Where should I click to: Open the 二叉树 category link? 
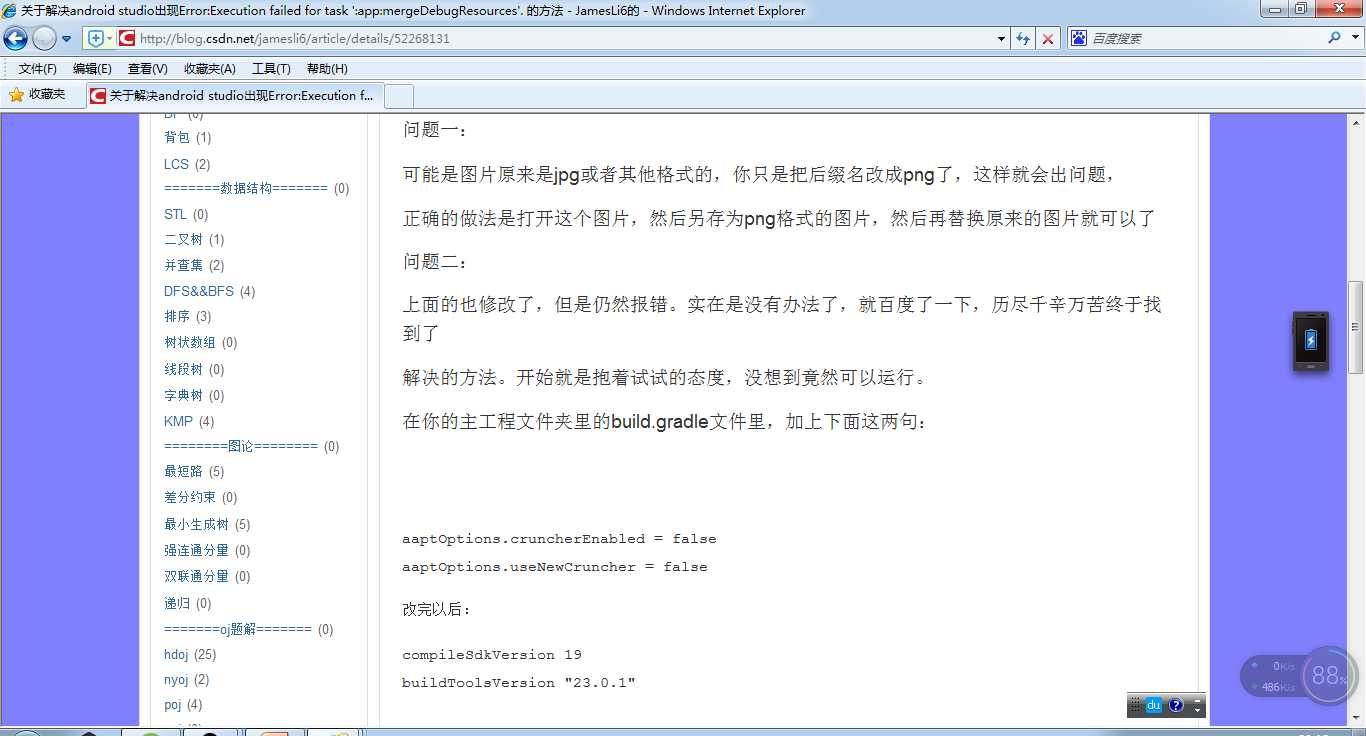[x=183, y=239]
